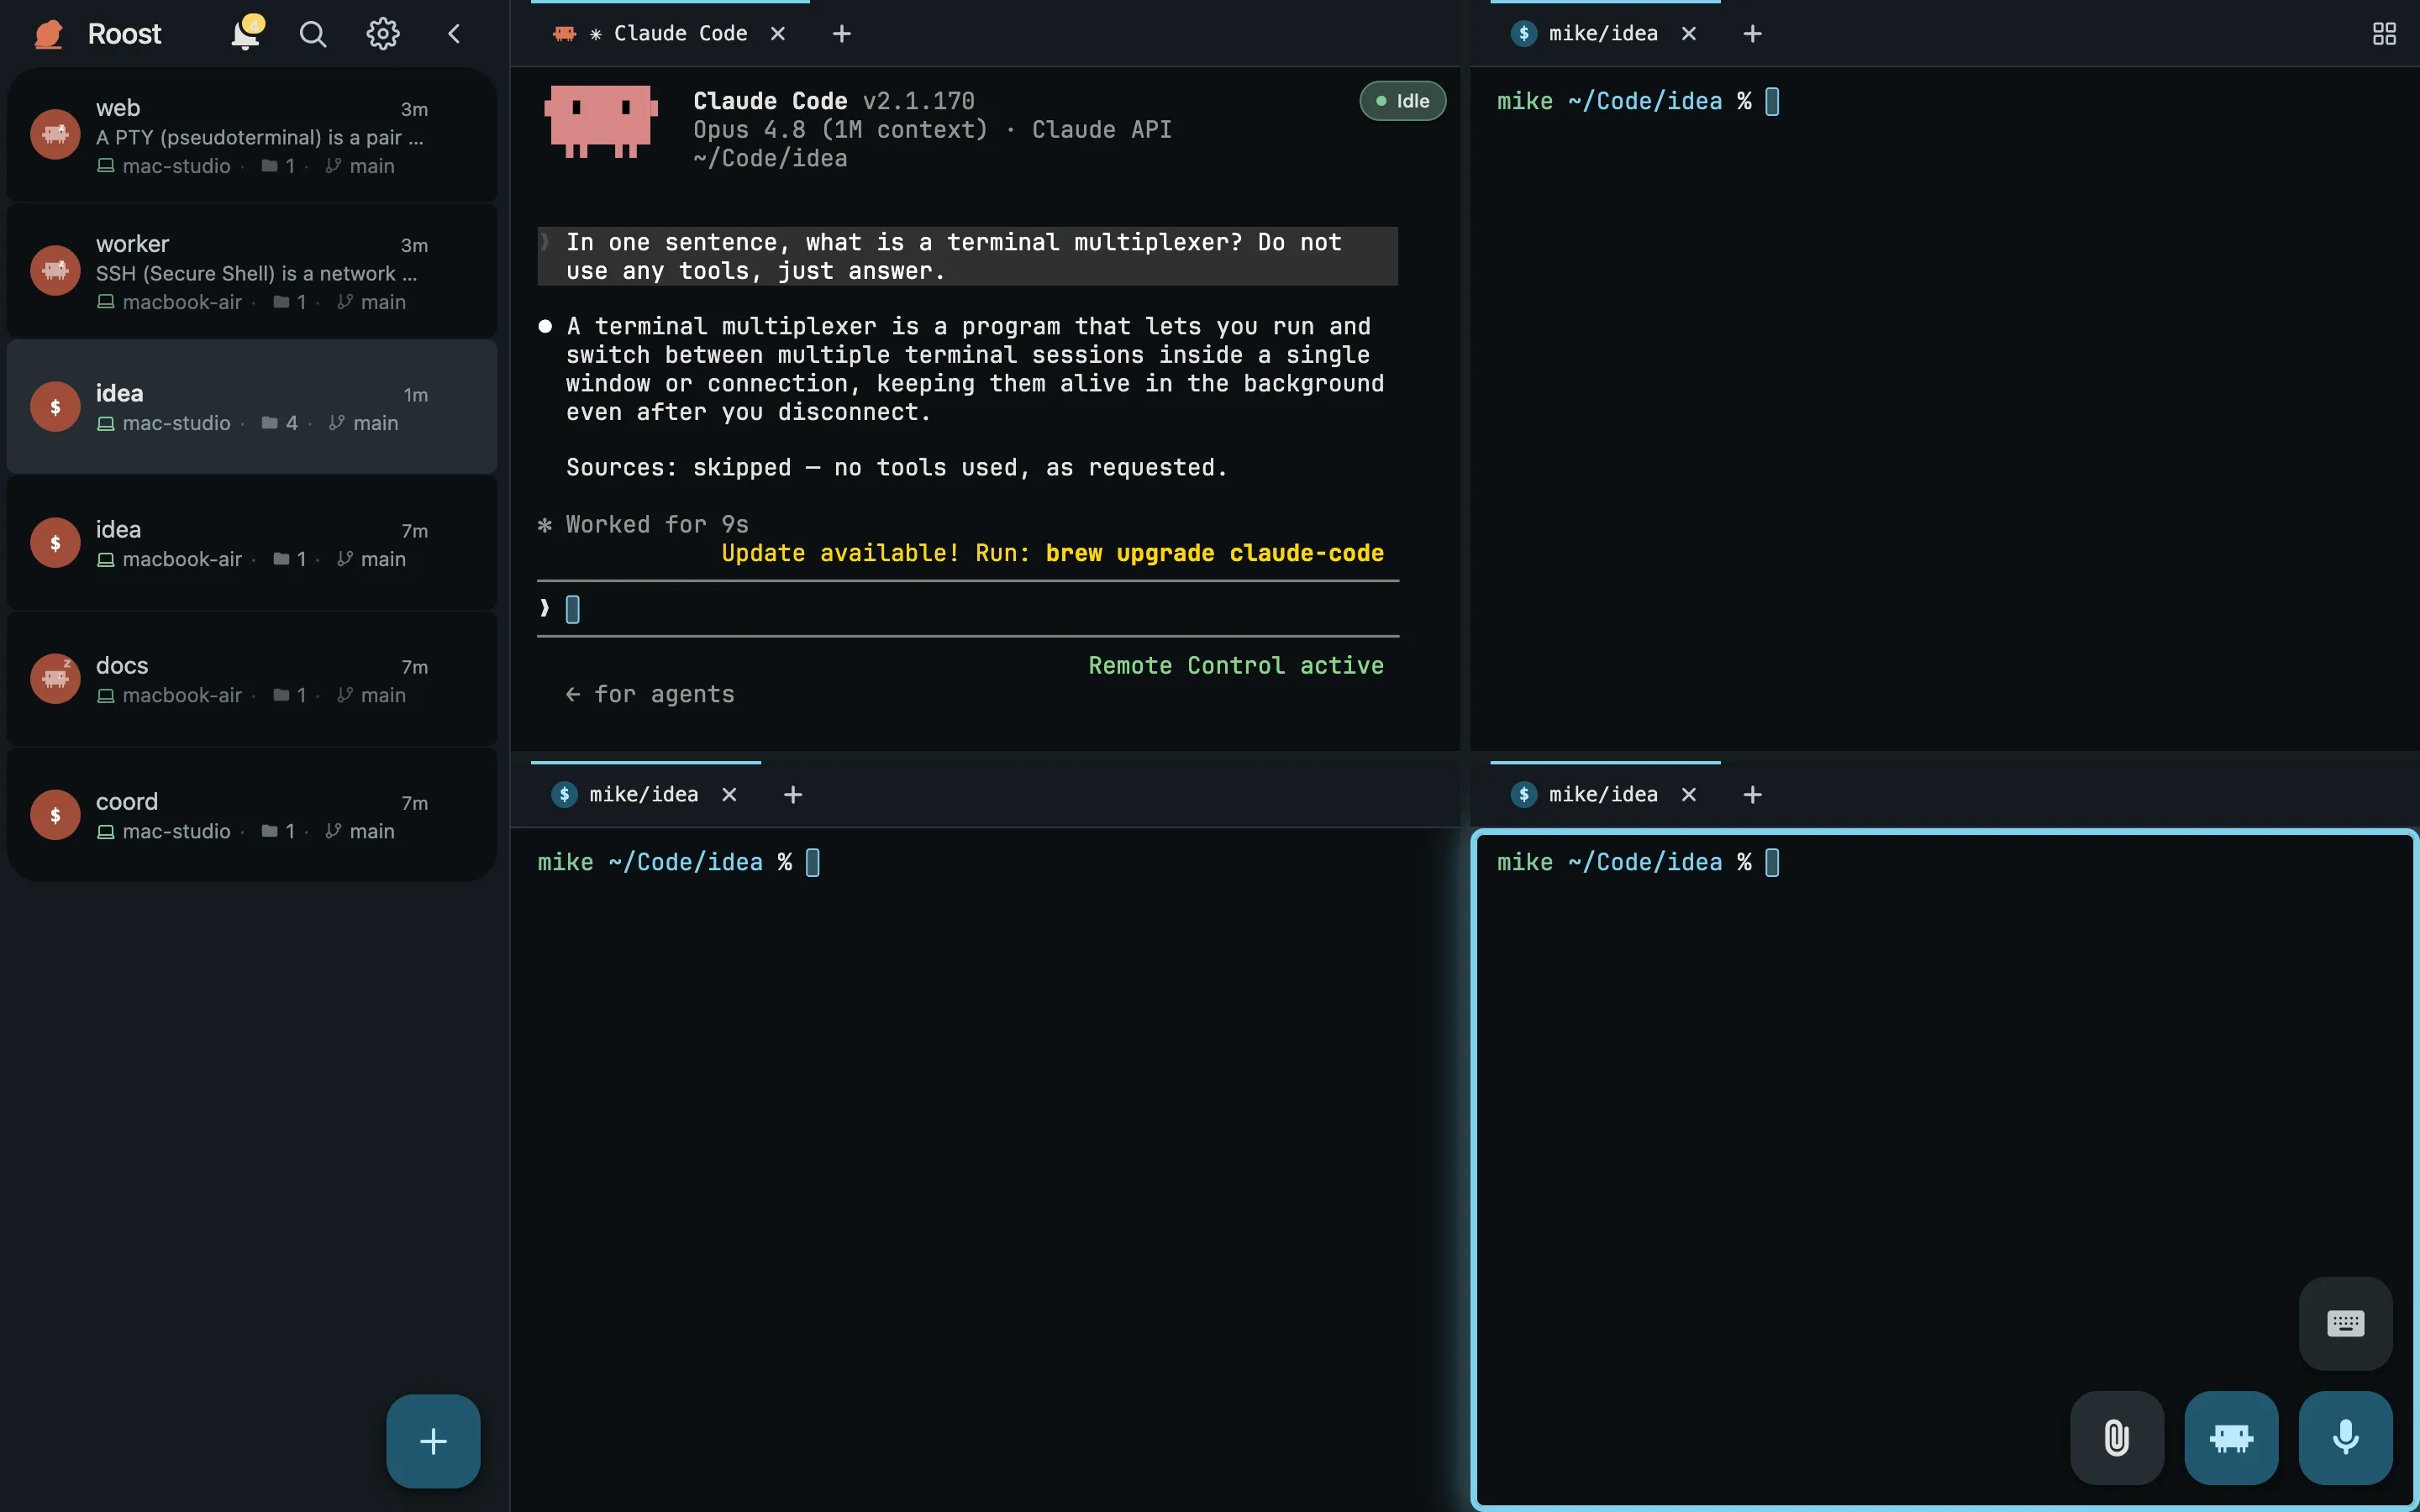
Task: Add a new tab in bottom-right pane
Action: pos(1752,794)
